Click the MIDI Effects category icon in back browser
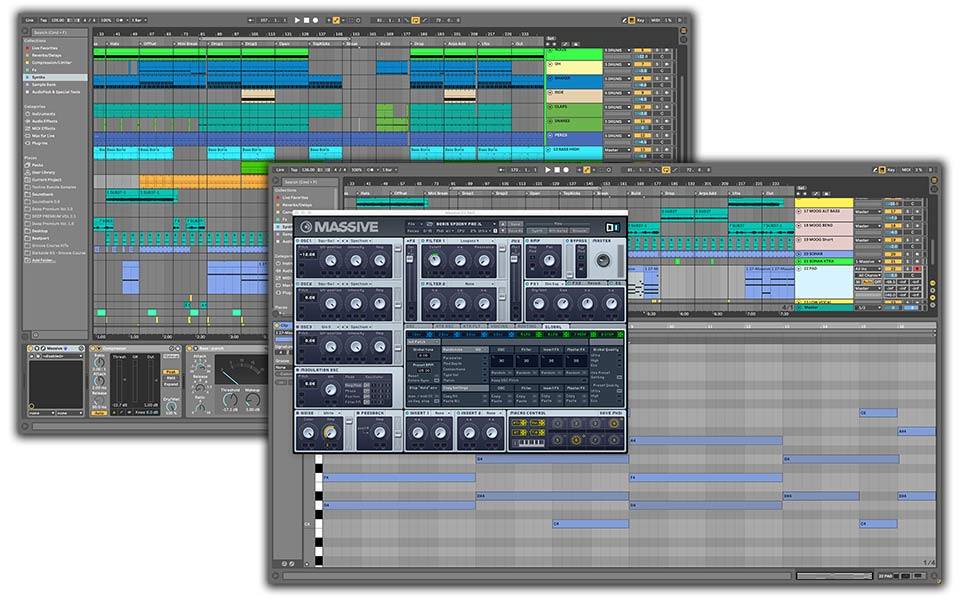The height and width of the screenshot is (600, 960). pos(28,129)
